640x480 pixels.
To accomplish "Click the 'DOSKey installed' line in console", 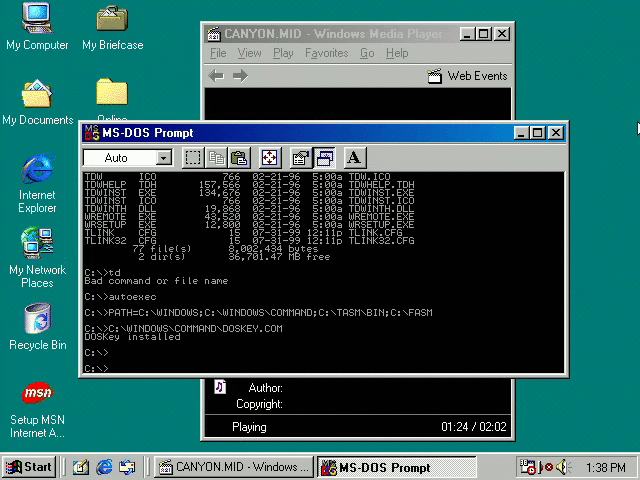I will click(x=132, y=337).
